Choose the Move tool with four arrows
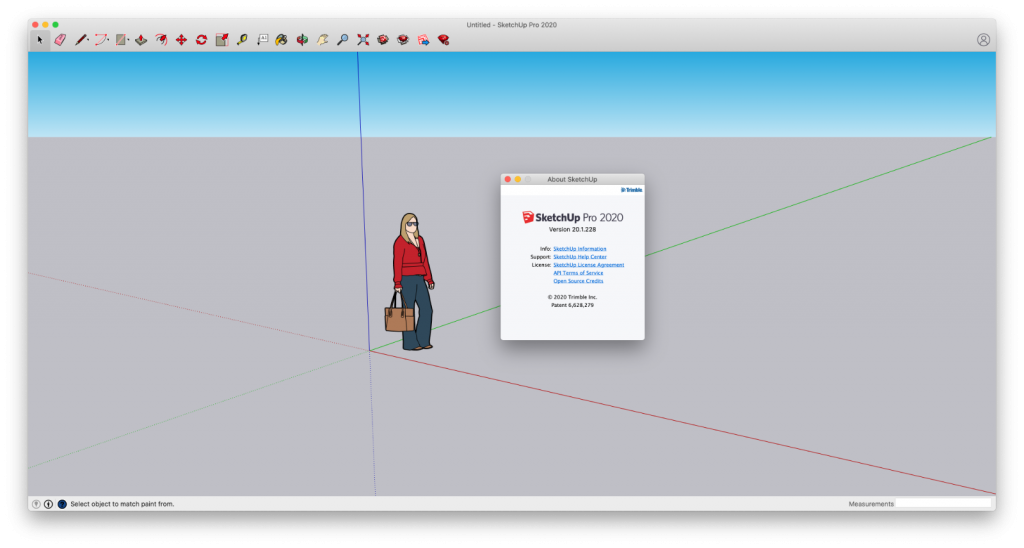This screenshot has width=1024, height=548. pos(182,40)
